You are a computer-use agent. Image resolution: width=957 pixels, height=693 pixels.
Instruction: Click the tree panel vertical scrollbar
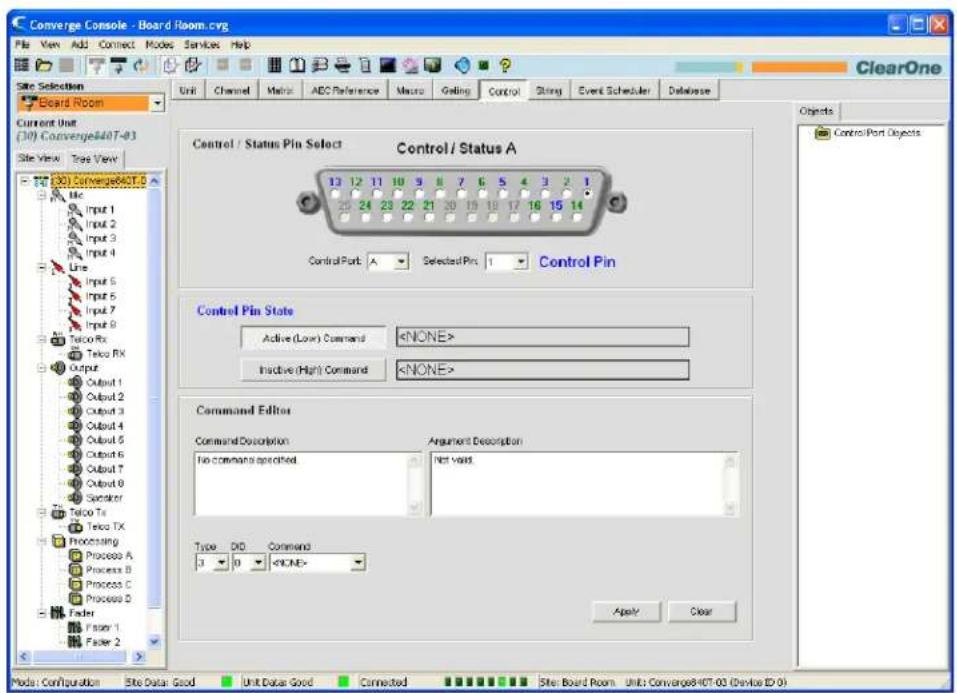coord(154,410)
